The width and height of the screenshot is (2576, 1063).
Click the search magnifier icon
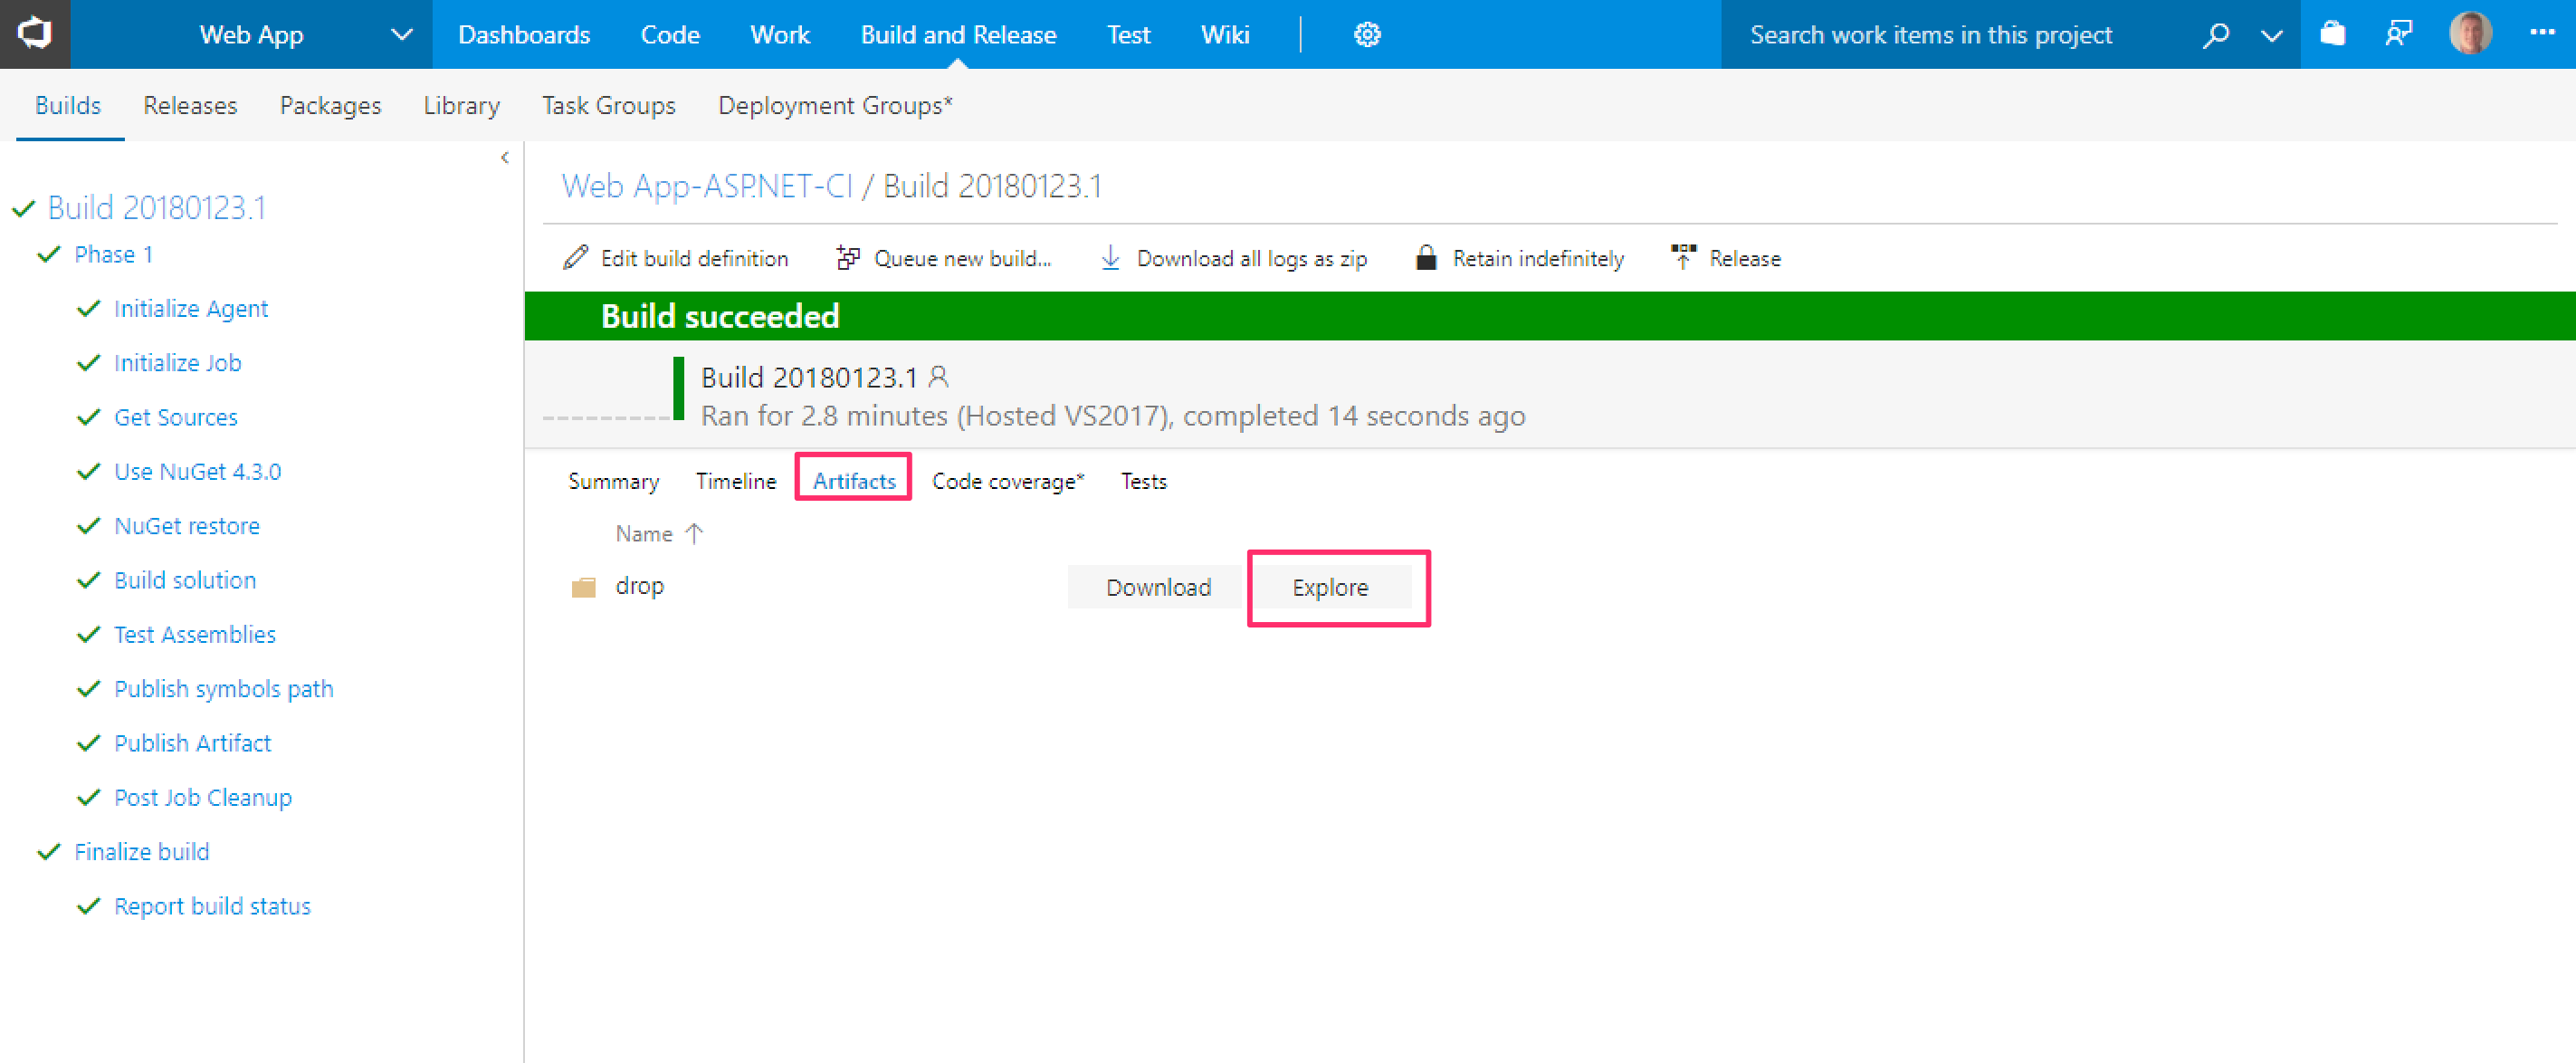pos(2215,35)
